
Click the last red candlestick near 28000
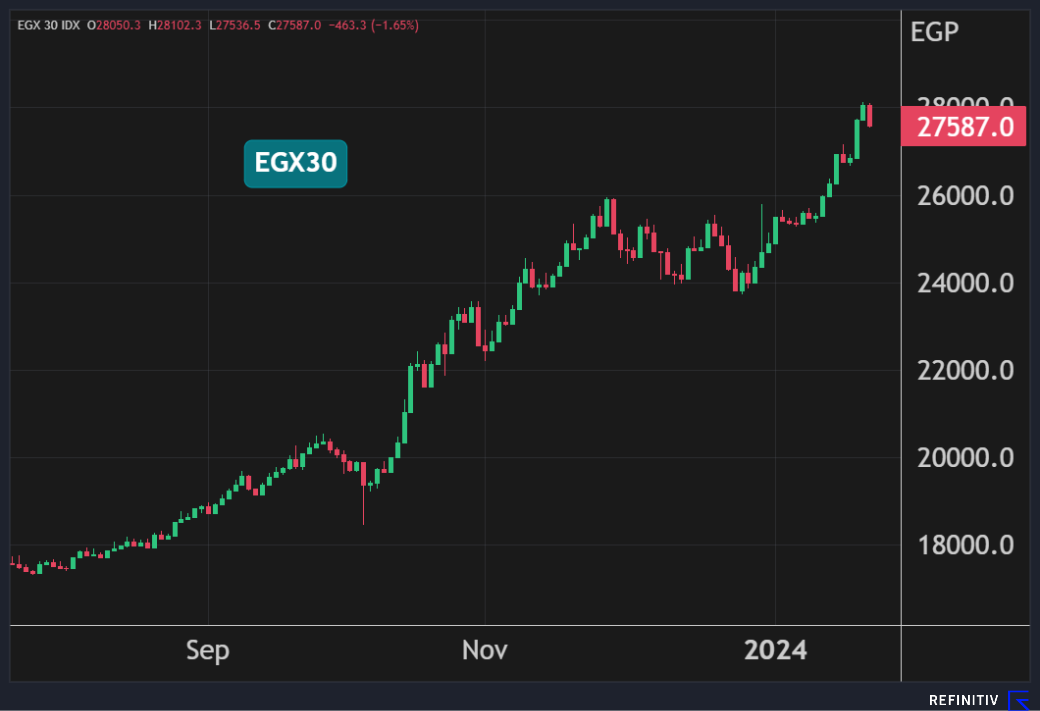point(870,115)
